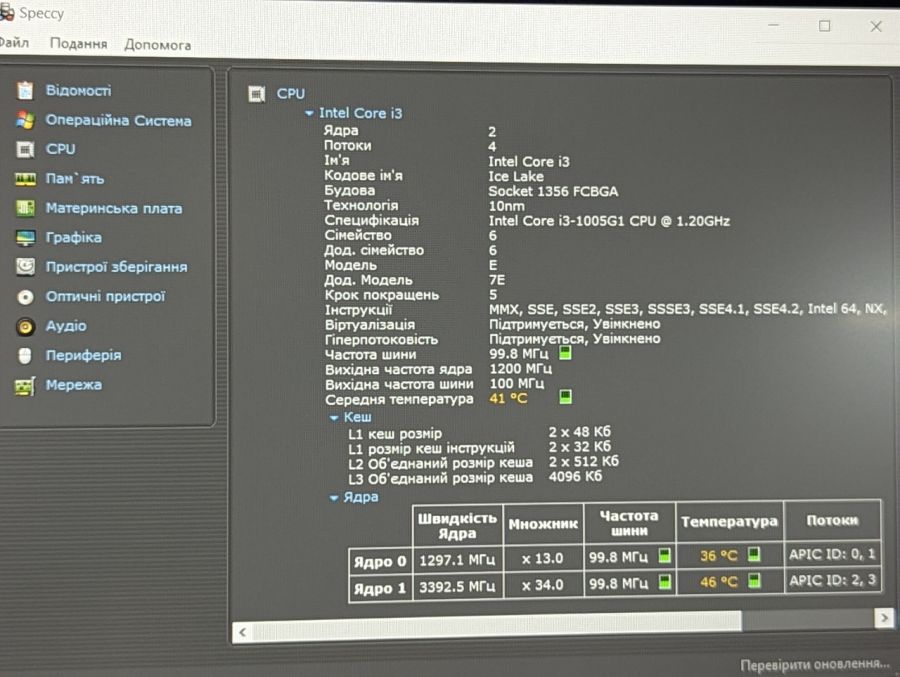The height and width of the screenshot is (677, 900).
Task: Select Операційна Система section
Action: (118, 121)
